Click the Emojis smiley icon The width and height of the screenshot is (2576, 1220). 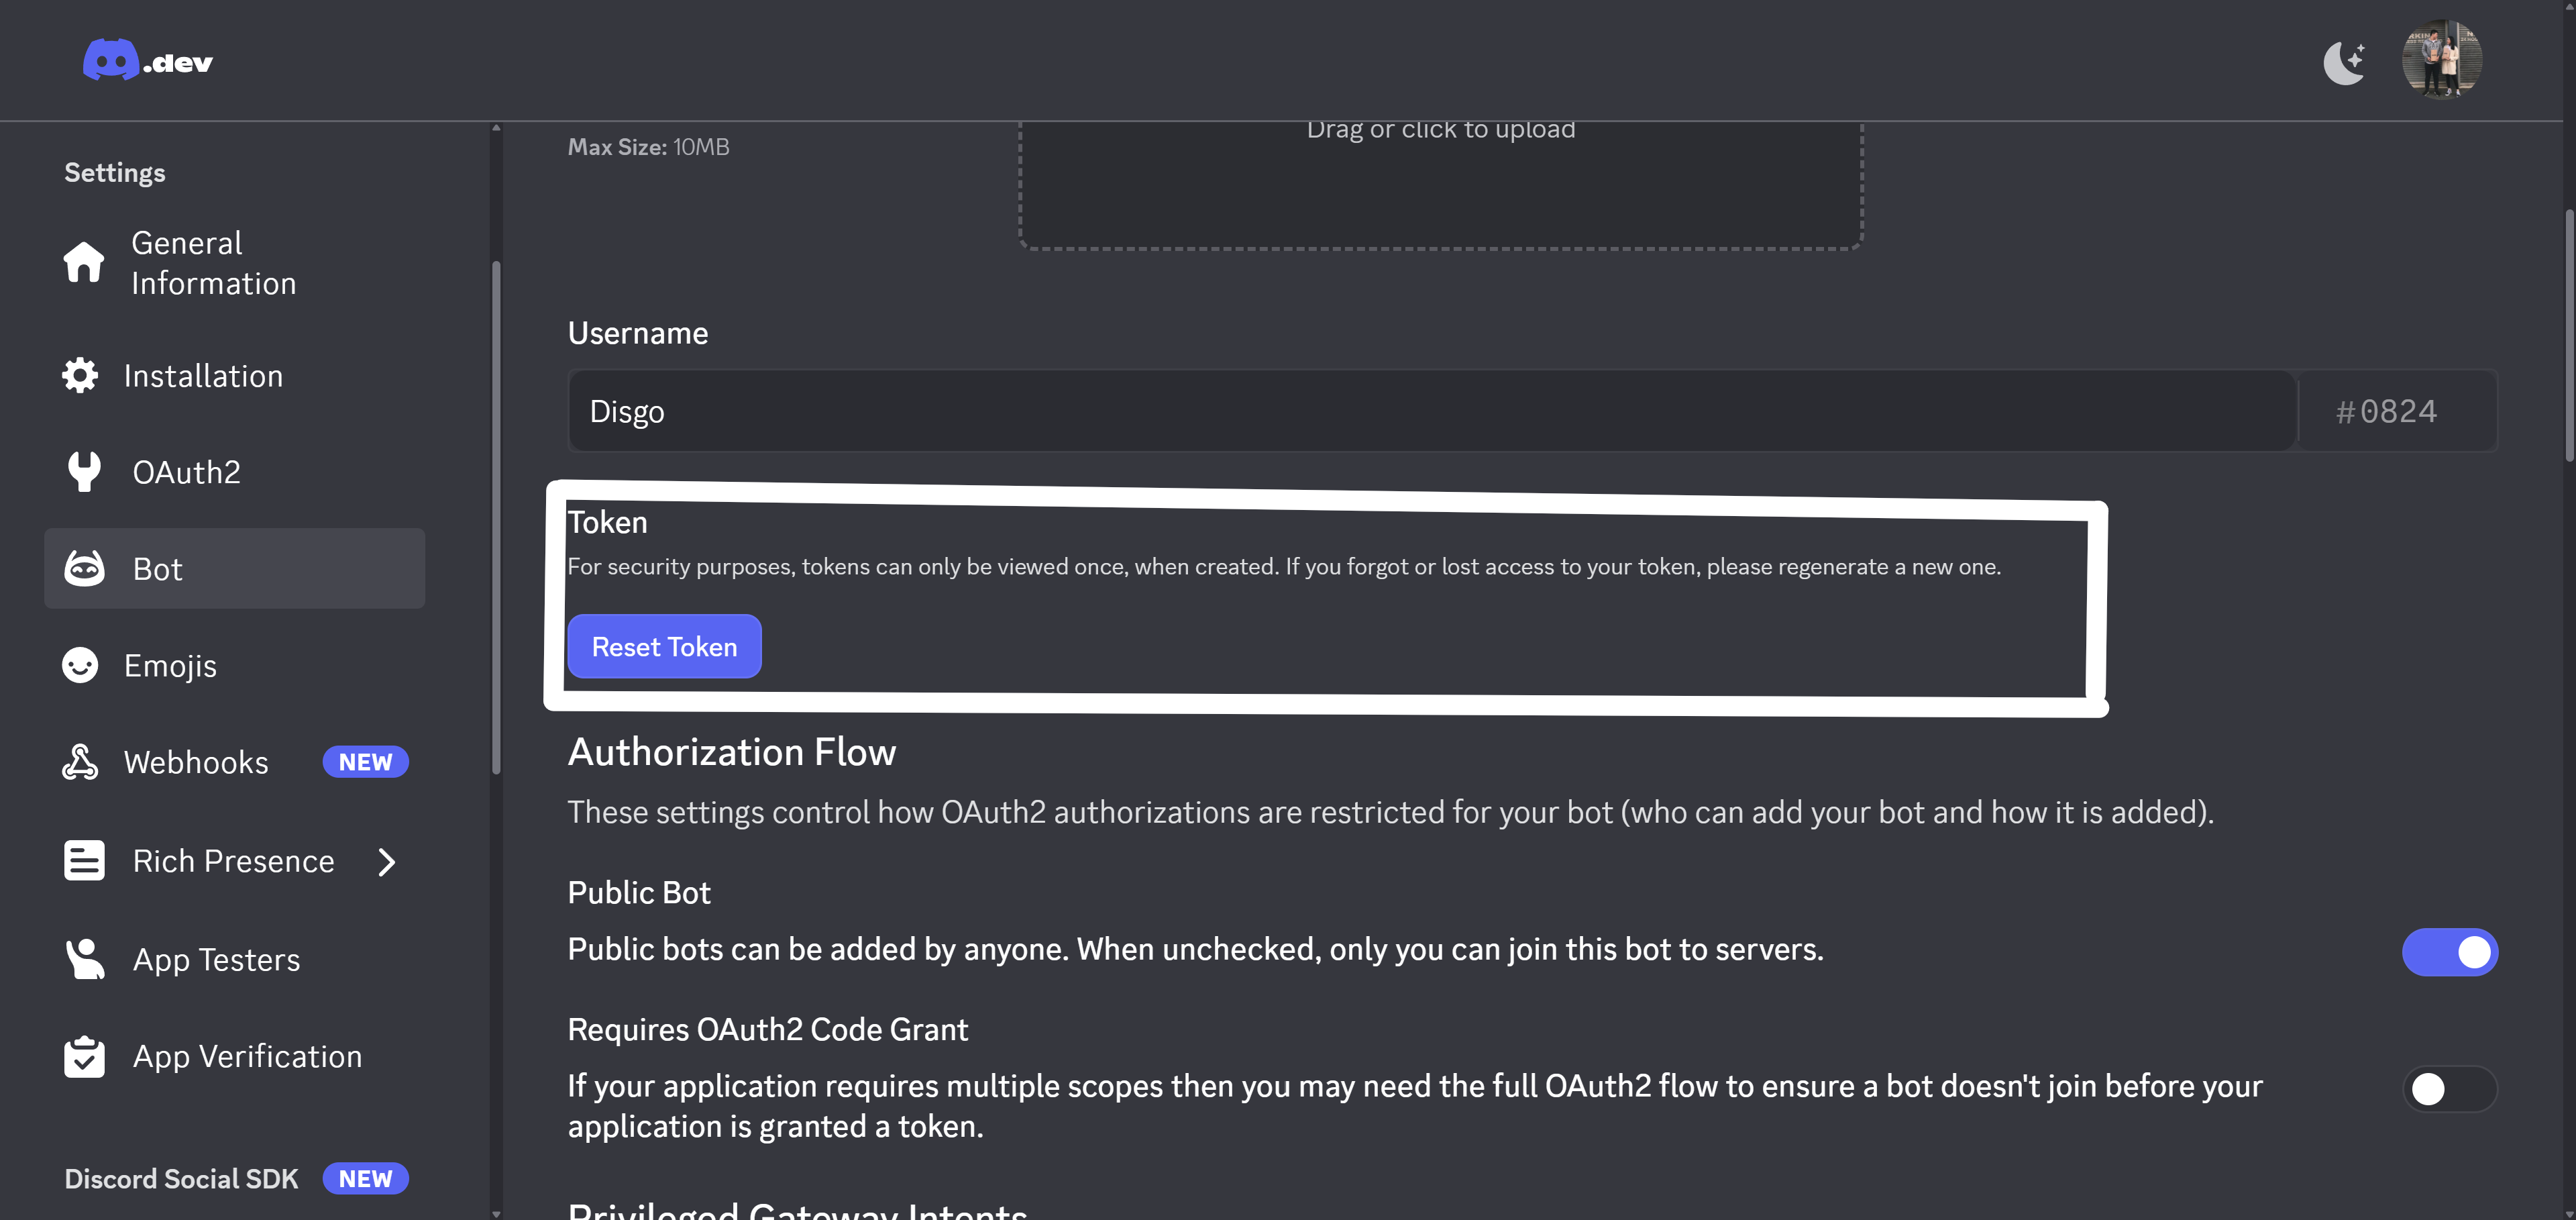coord(80,666)
